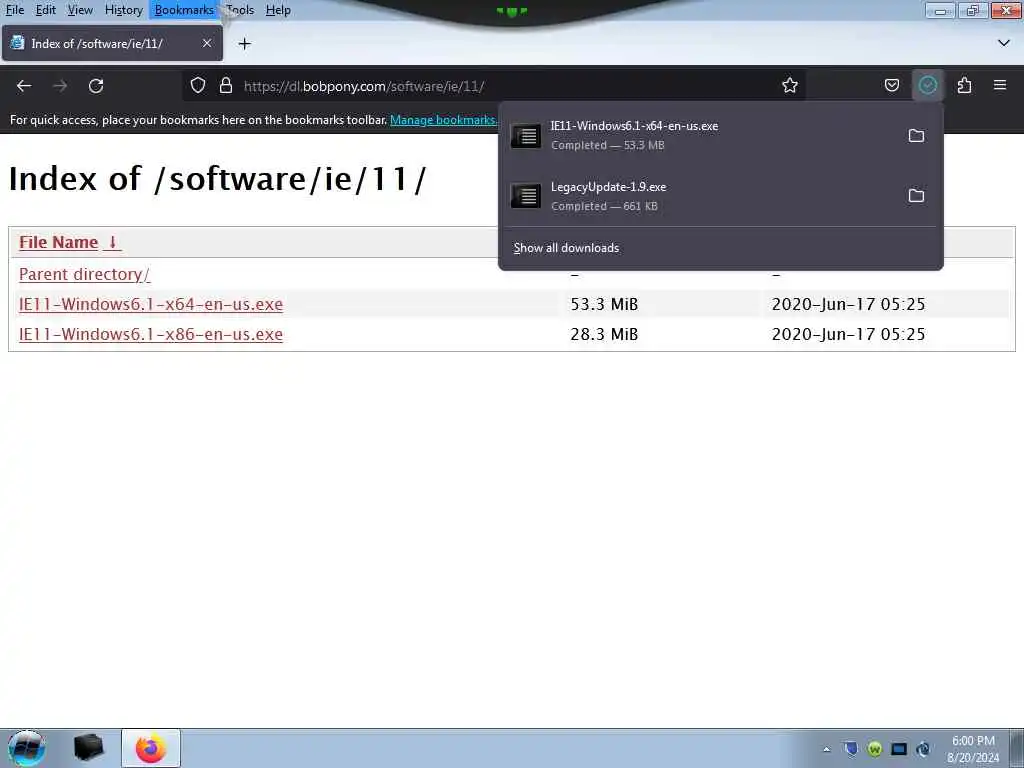Show LegacyUpdate-1.9.exe in its folder
1024x768 pixels.
pyautogui.click(x=916, y=195)
